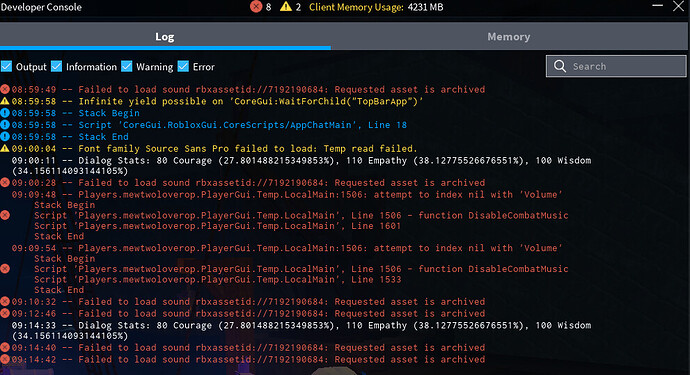Click the 09:00:11 Dialog Stats output line
690x375 pixels.
pyautogui.click(x=301, y=165)
